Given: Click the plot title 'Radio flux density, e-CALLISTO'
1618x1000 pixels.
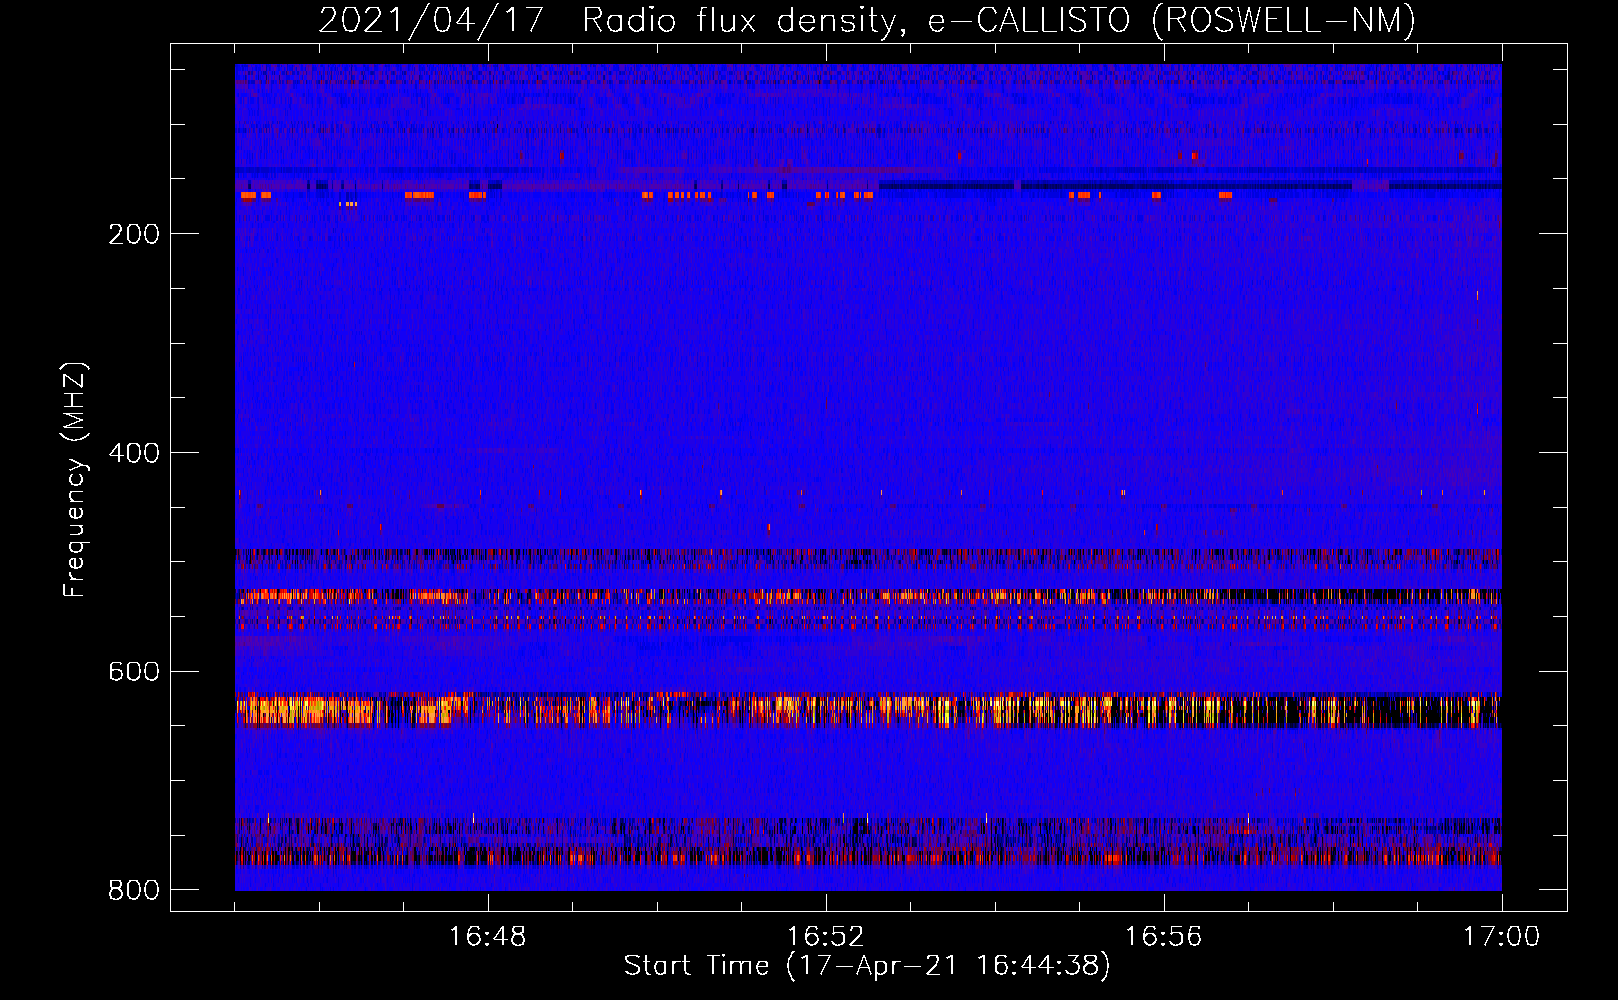Looking at the screenshot, I should click(857, 21).
